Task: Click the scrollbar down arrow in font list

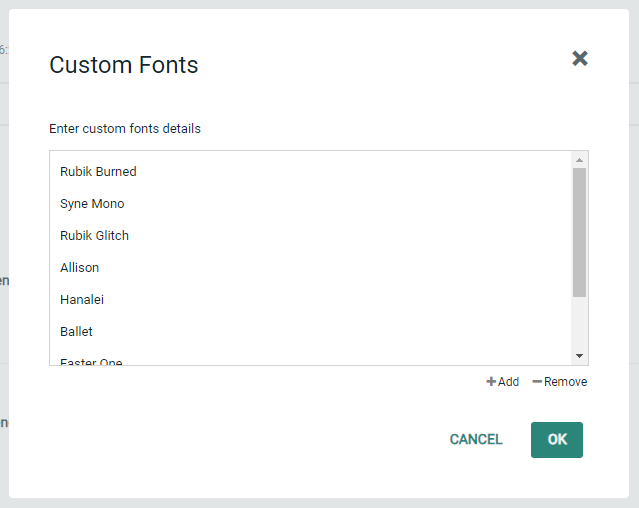Action: (579, 356)
